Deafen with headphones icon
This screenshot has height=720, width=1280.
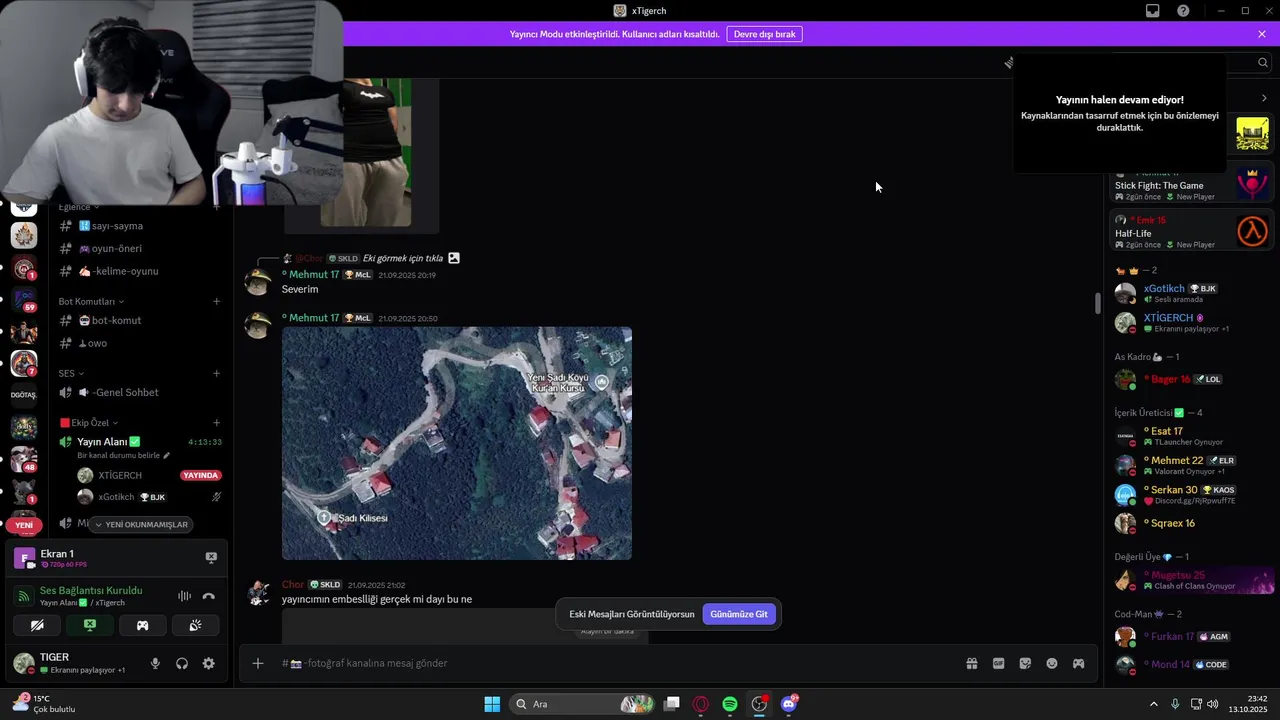182,663
